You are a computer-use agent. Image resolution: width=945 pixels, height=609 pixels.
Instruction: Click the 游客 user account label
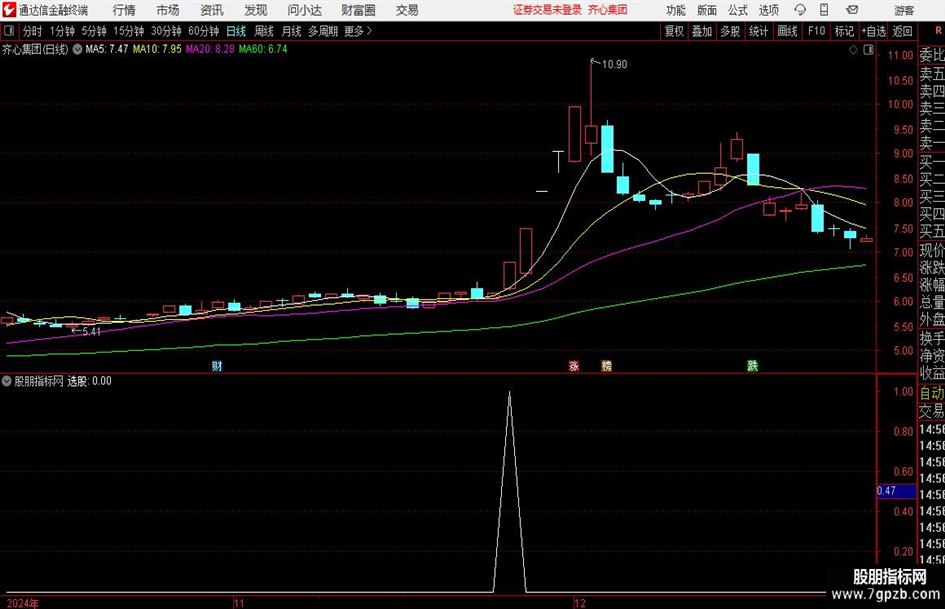(904, 10)
